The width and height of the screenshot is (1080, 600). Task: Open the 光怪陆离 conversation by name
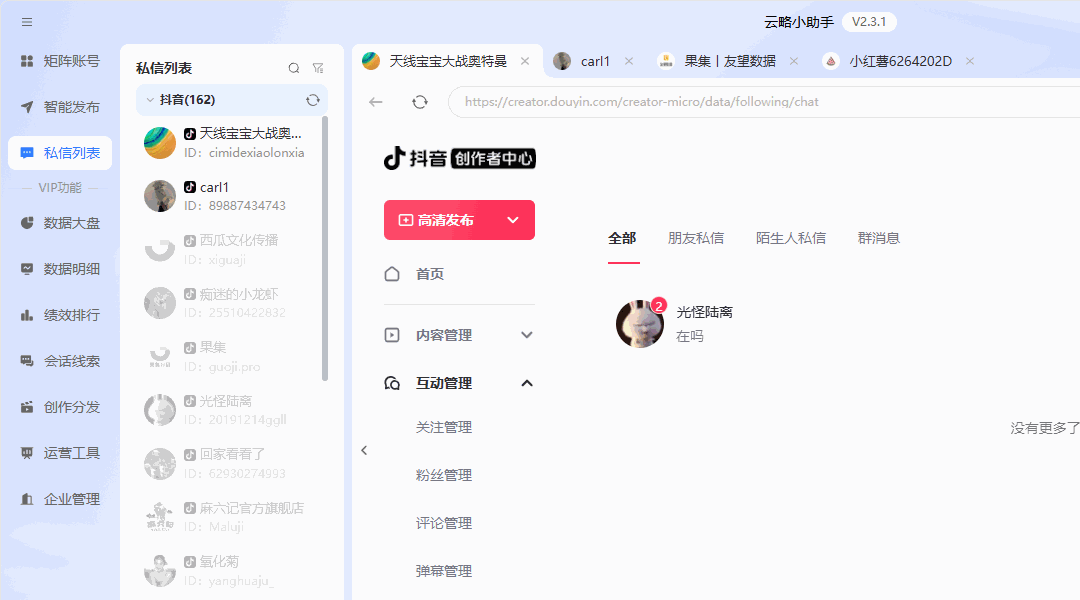click(704, 313)
